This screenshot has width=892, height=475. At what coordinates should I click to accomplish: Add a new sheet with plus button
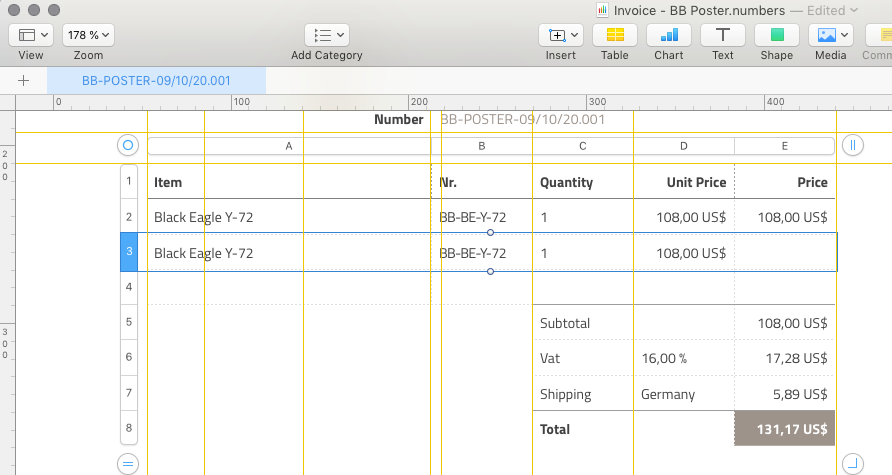pyautogui.click(x=24, y=81)
